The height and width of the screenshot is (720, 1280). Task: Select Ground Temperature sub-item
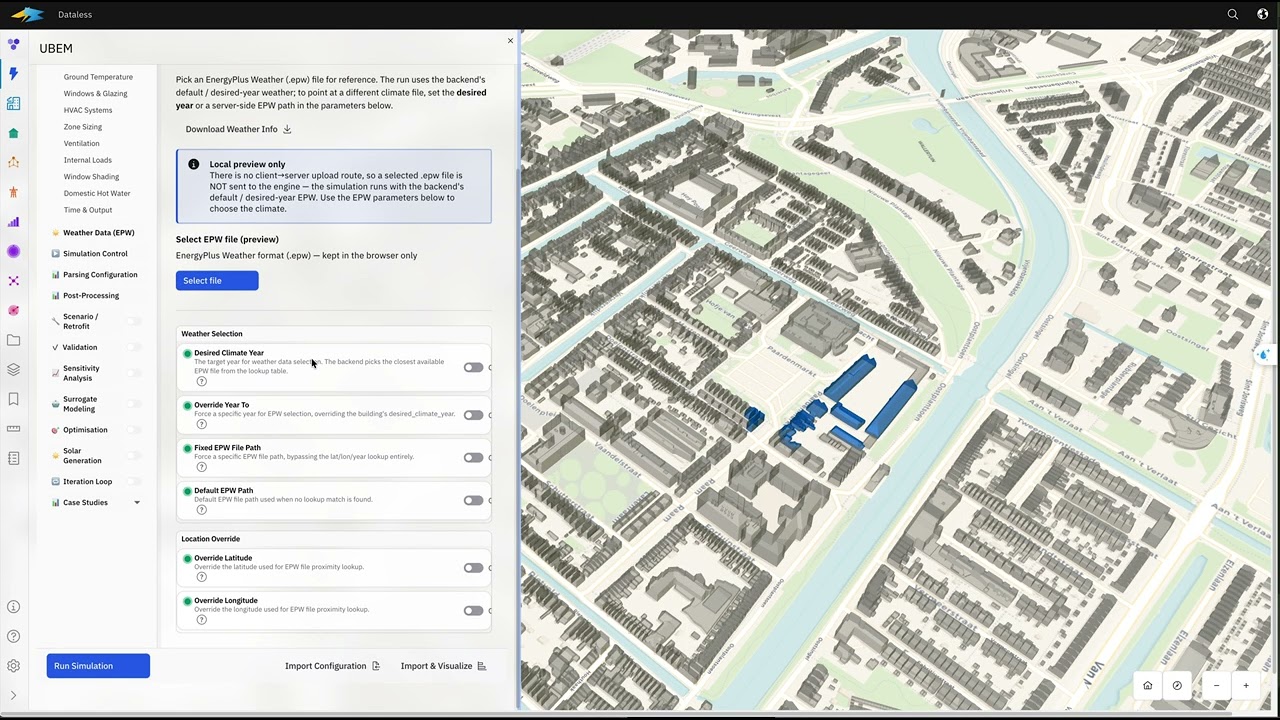98,77
